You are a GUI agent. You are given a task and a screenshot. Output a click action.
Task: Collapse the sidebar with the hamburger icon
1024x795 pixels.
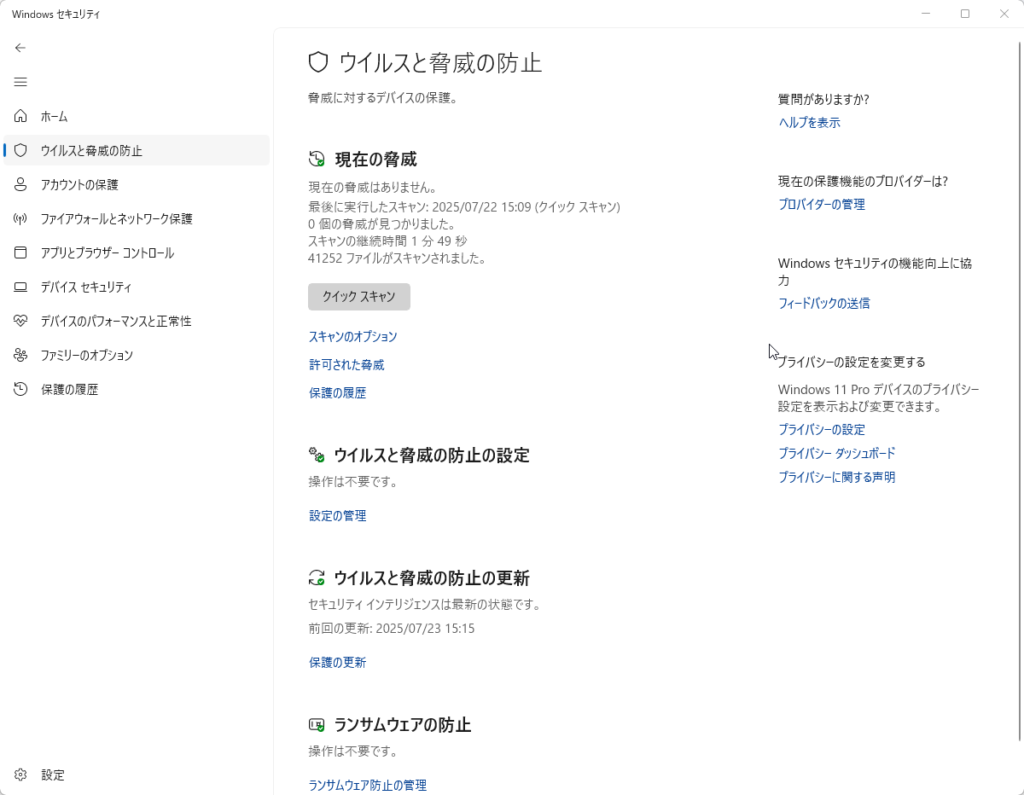(x=20, y=82)
